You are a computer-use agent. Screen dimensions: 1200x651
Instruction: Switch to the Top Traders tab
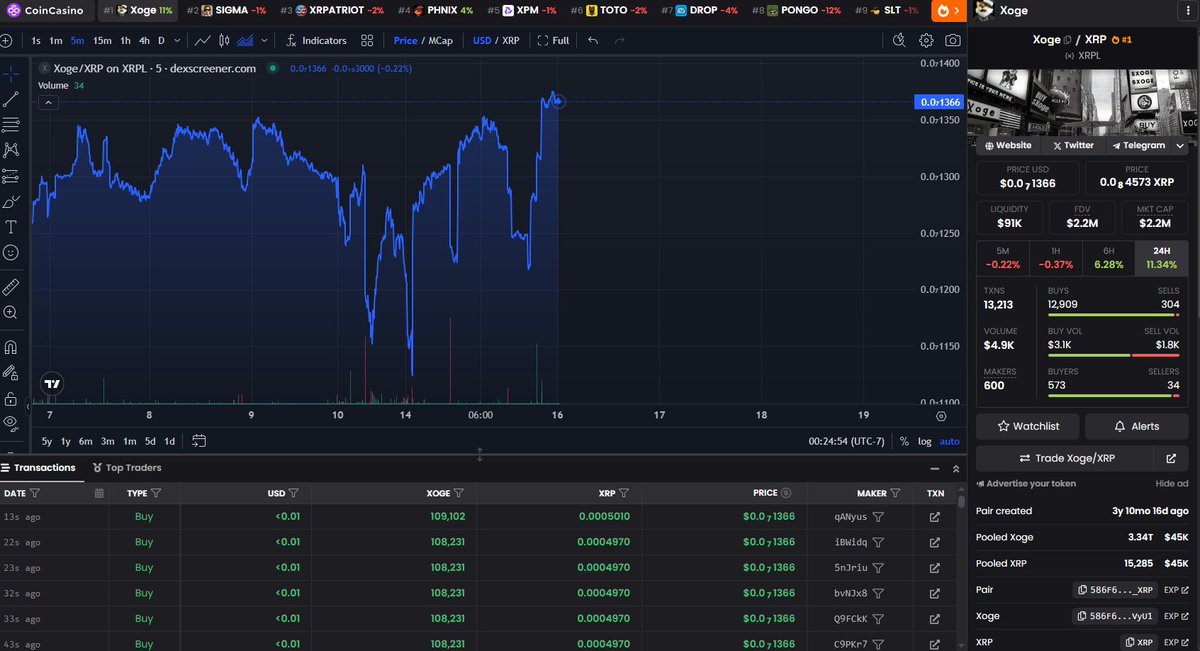coord(127,467)
